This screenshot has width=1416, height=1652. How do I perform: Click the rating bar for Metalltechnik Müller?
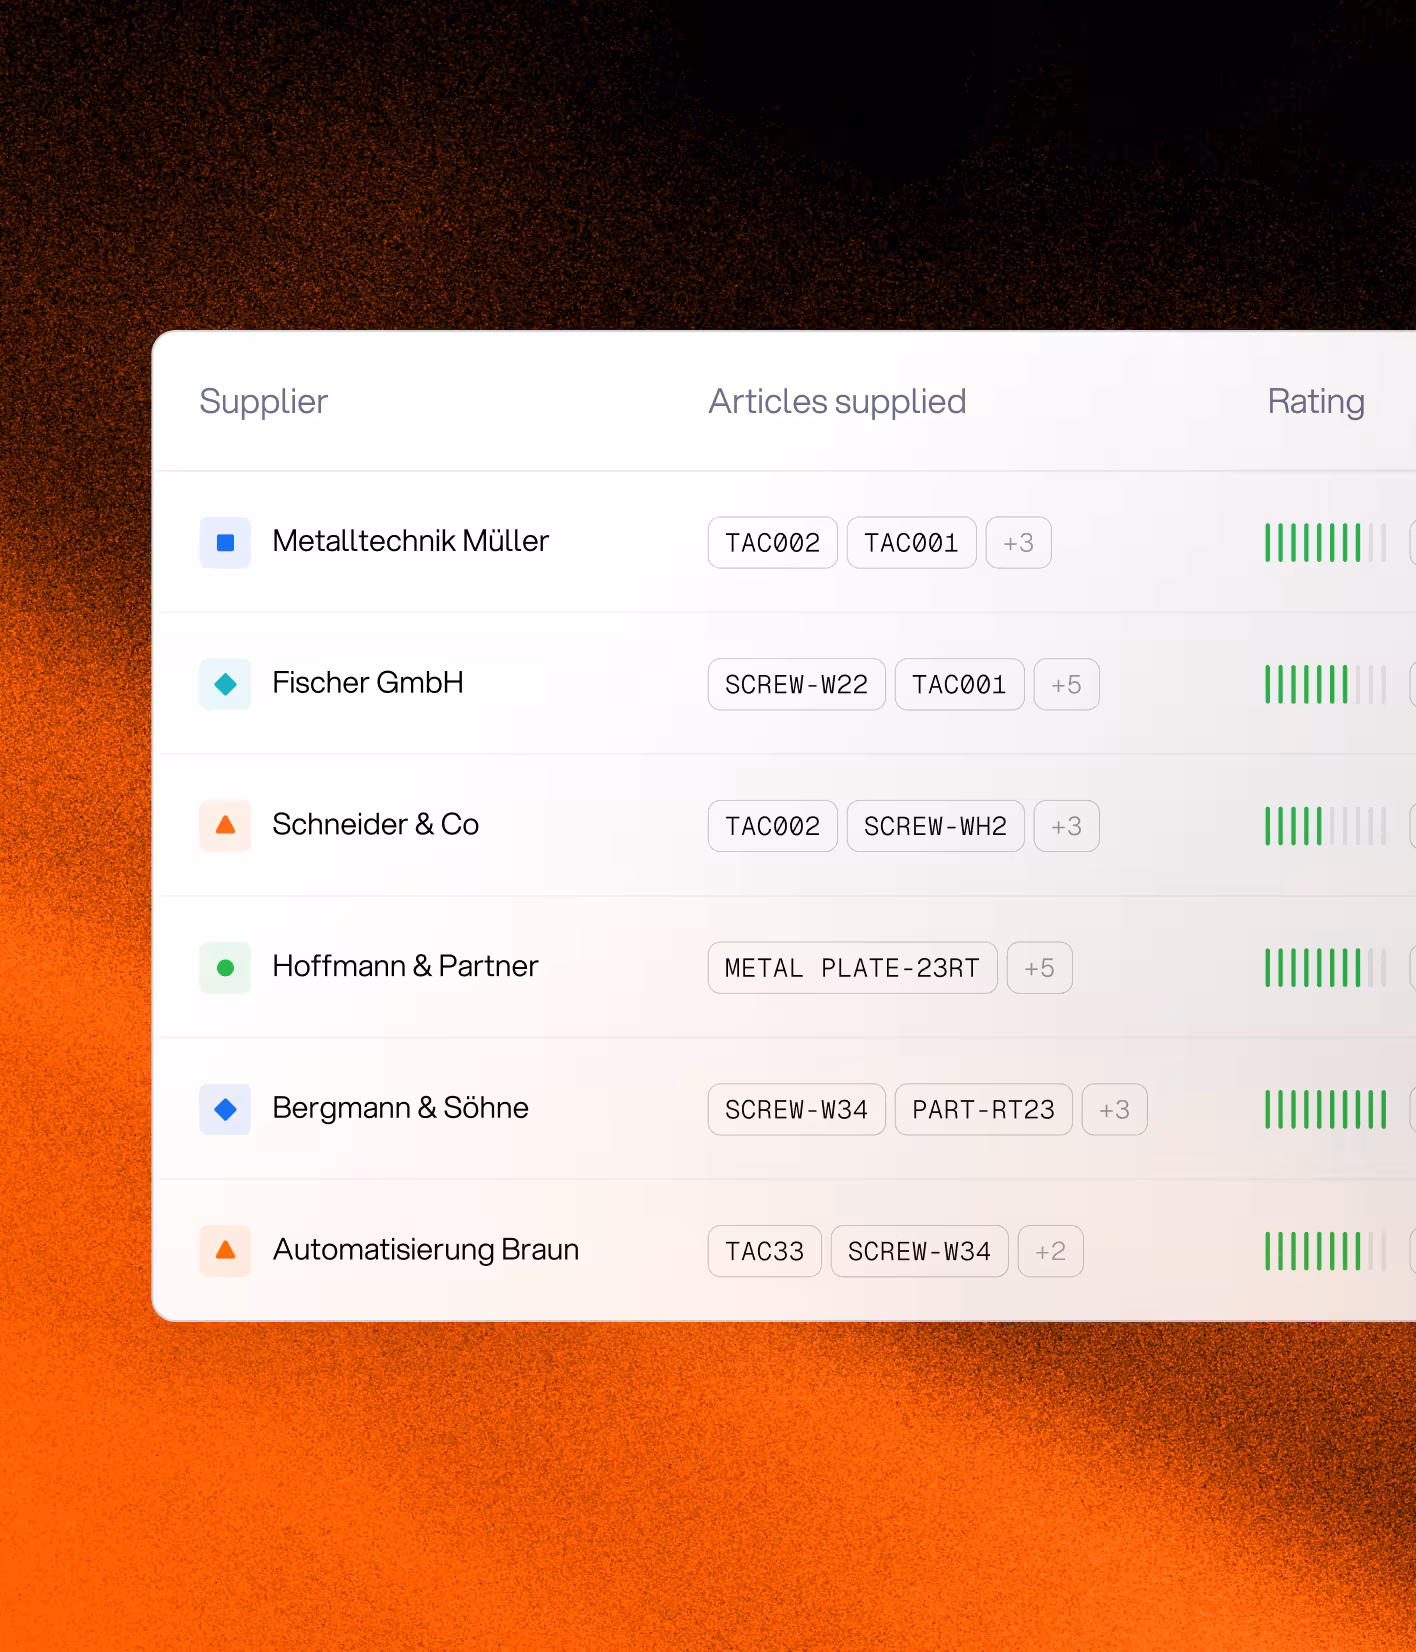tap(1326, 542)
